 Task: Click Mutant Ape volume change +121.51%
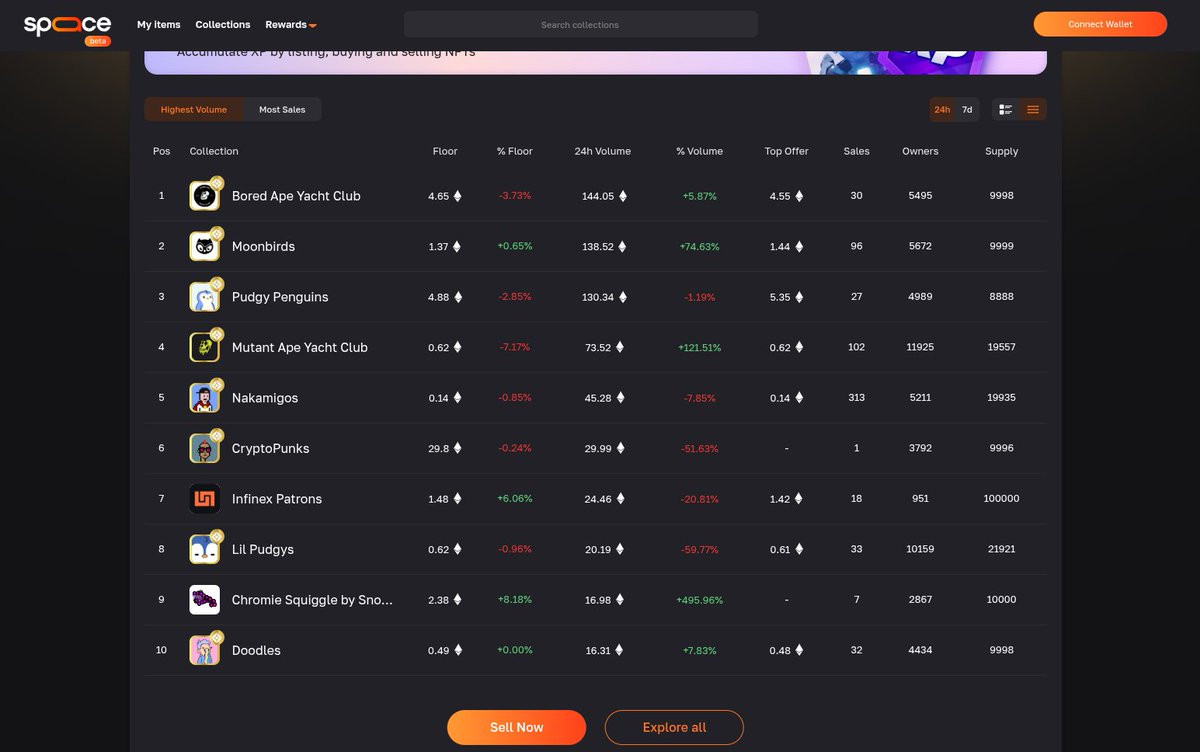point(699,347)
